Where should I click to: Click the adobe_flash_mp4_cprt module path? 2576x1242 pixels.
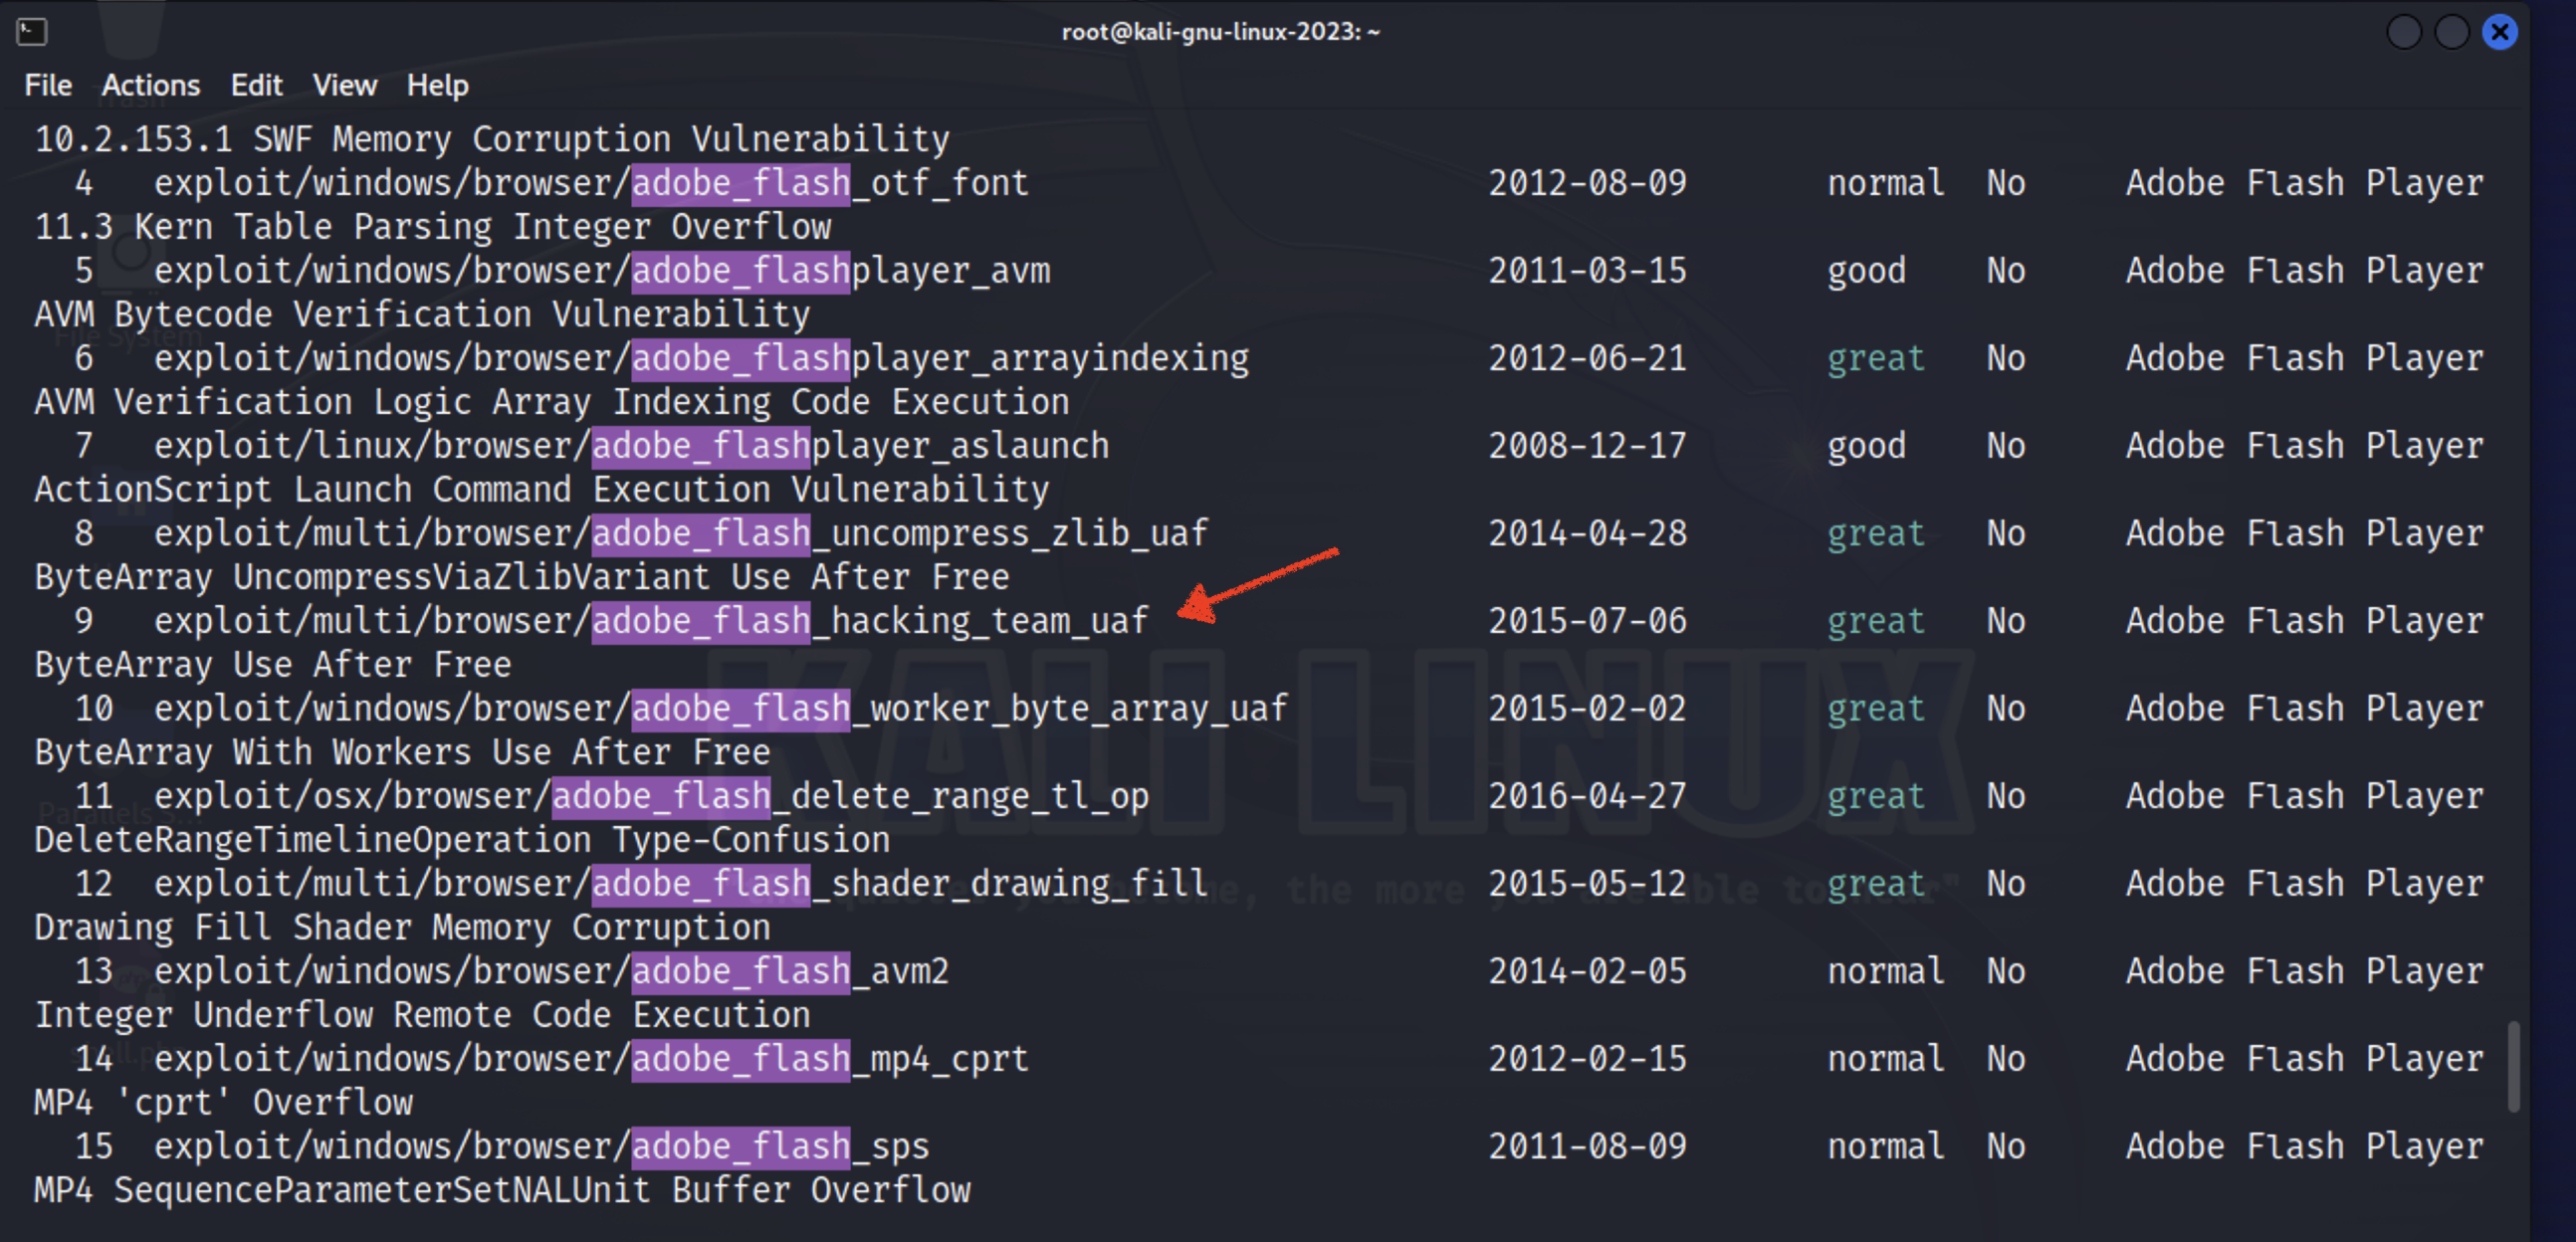591,1059
